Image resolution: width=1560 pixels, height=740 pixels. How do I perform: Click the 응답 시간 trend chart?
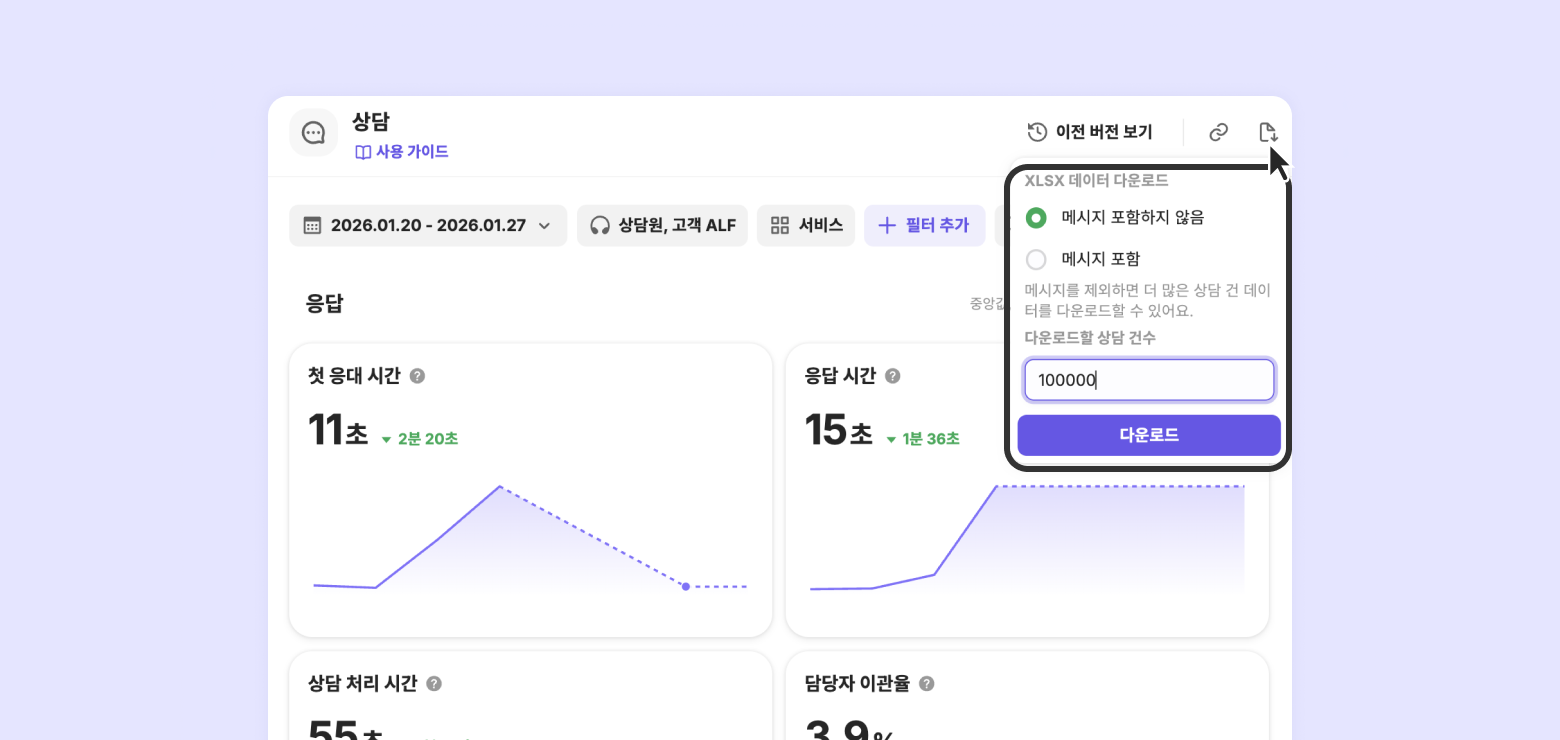pos(1027,540)
